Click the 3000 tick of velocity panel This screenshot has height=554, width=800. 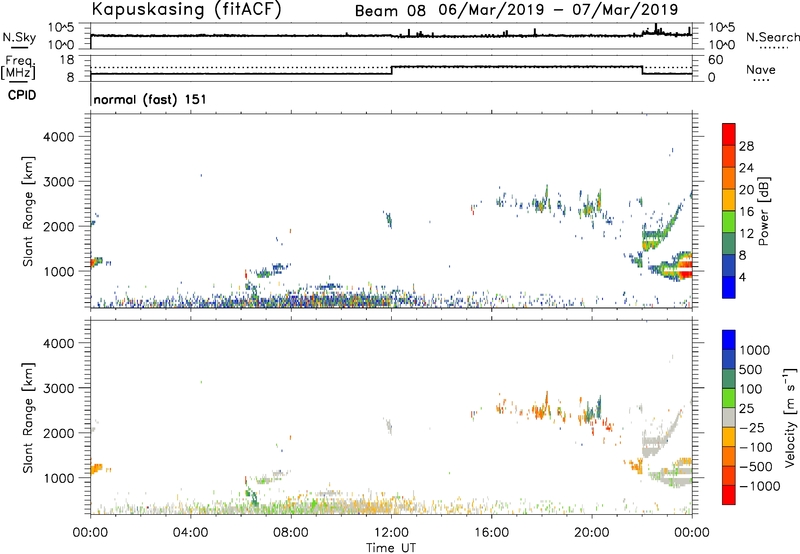[x=59, y=388]
